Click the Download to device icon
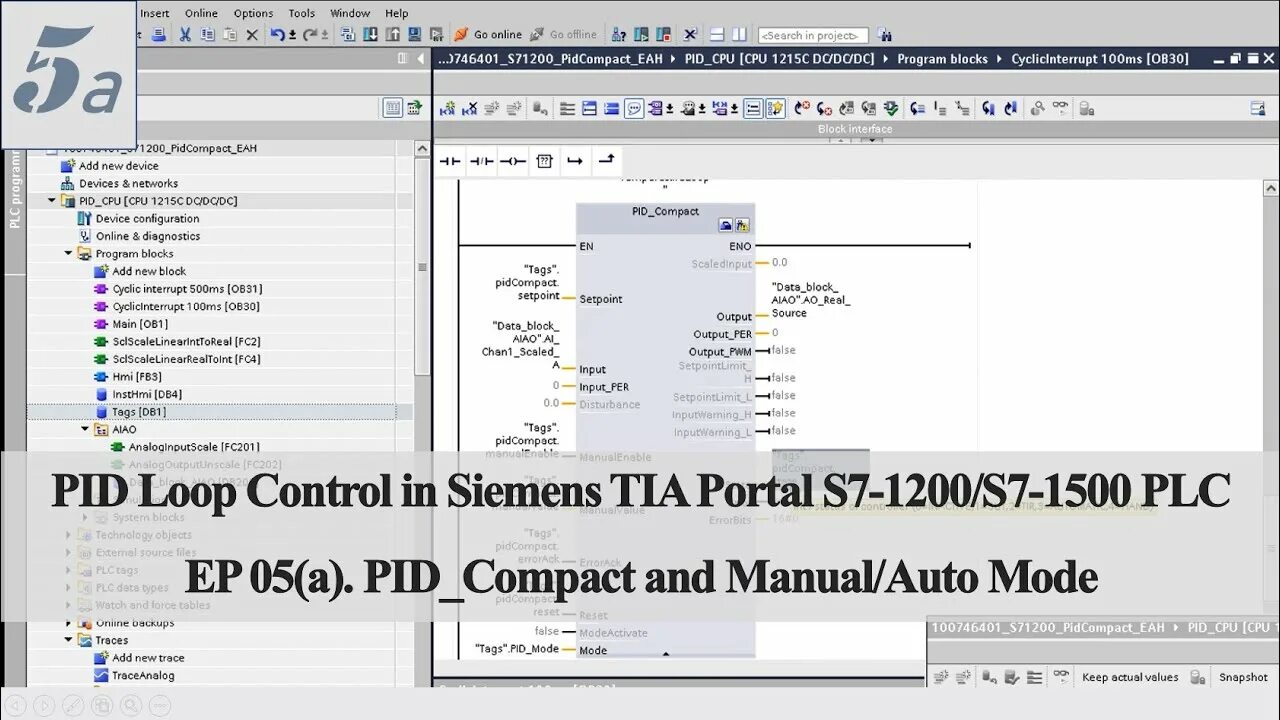The height and width of the screenshot is (720, 1280). tap(370, 34)
